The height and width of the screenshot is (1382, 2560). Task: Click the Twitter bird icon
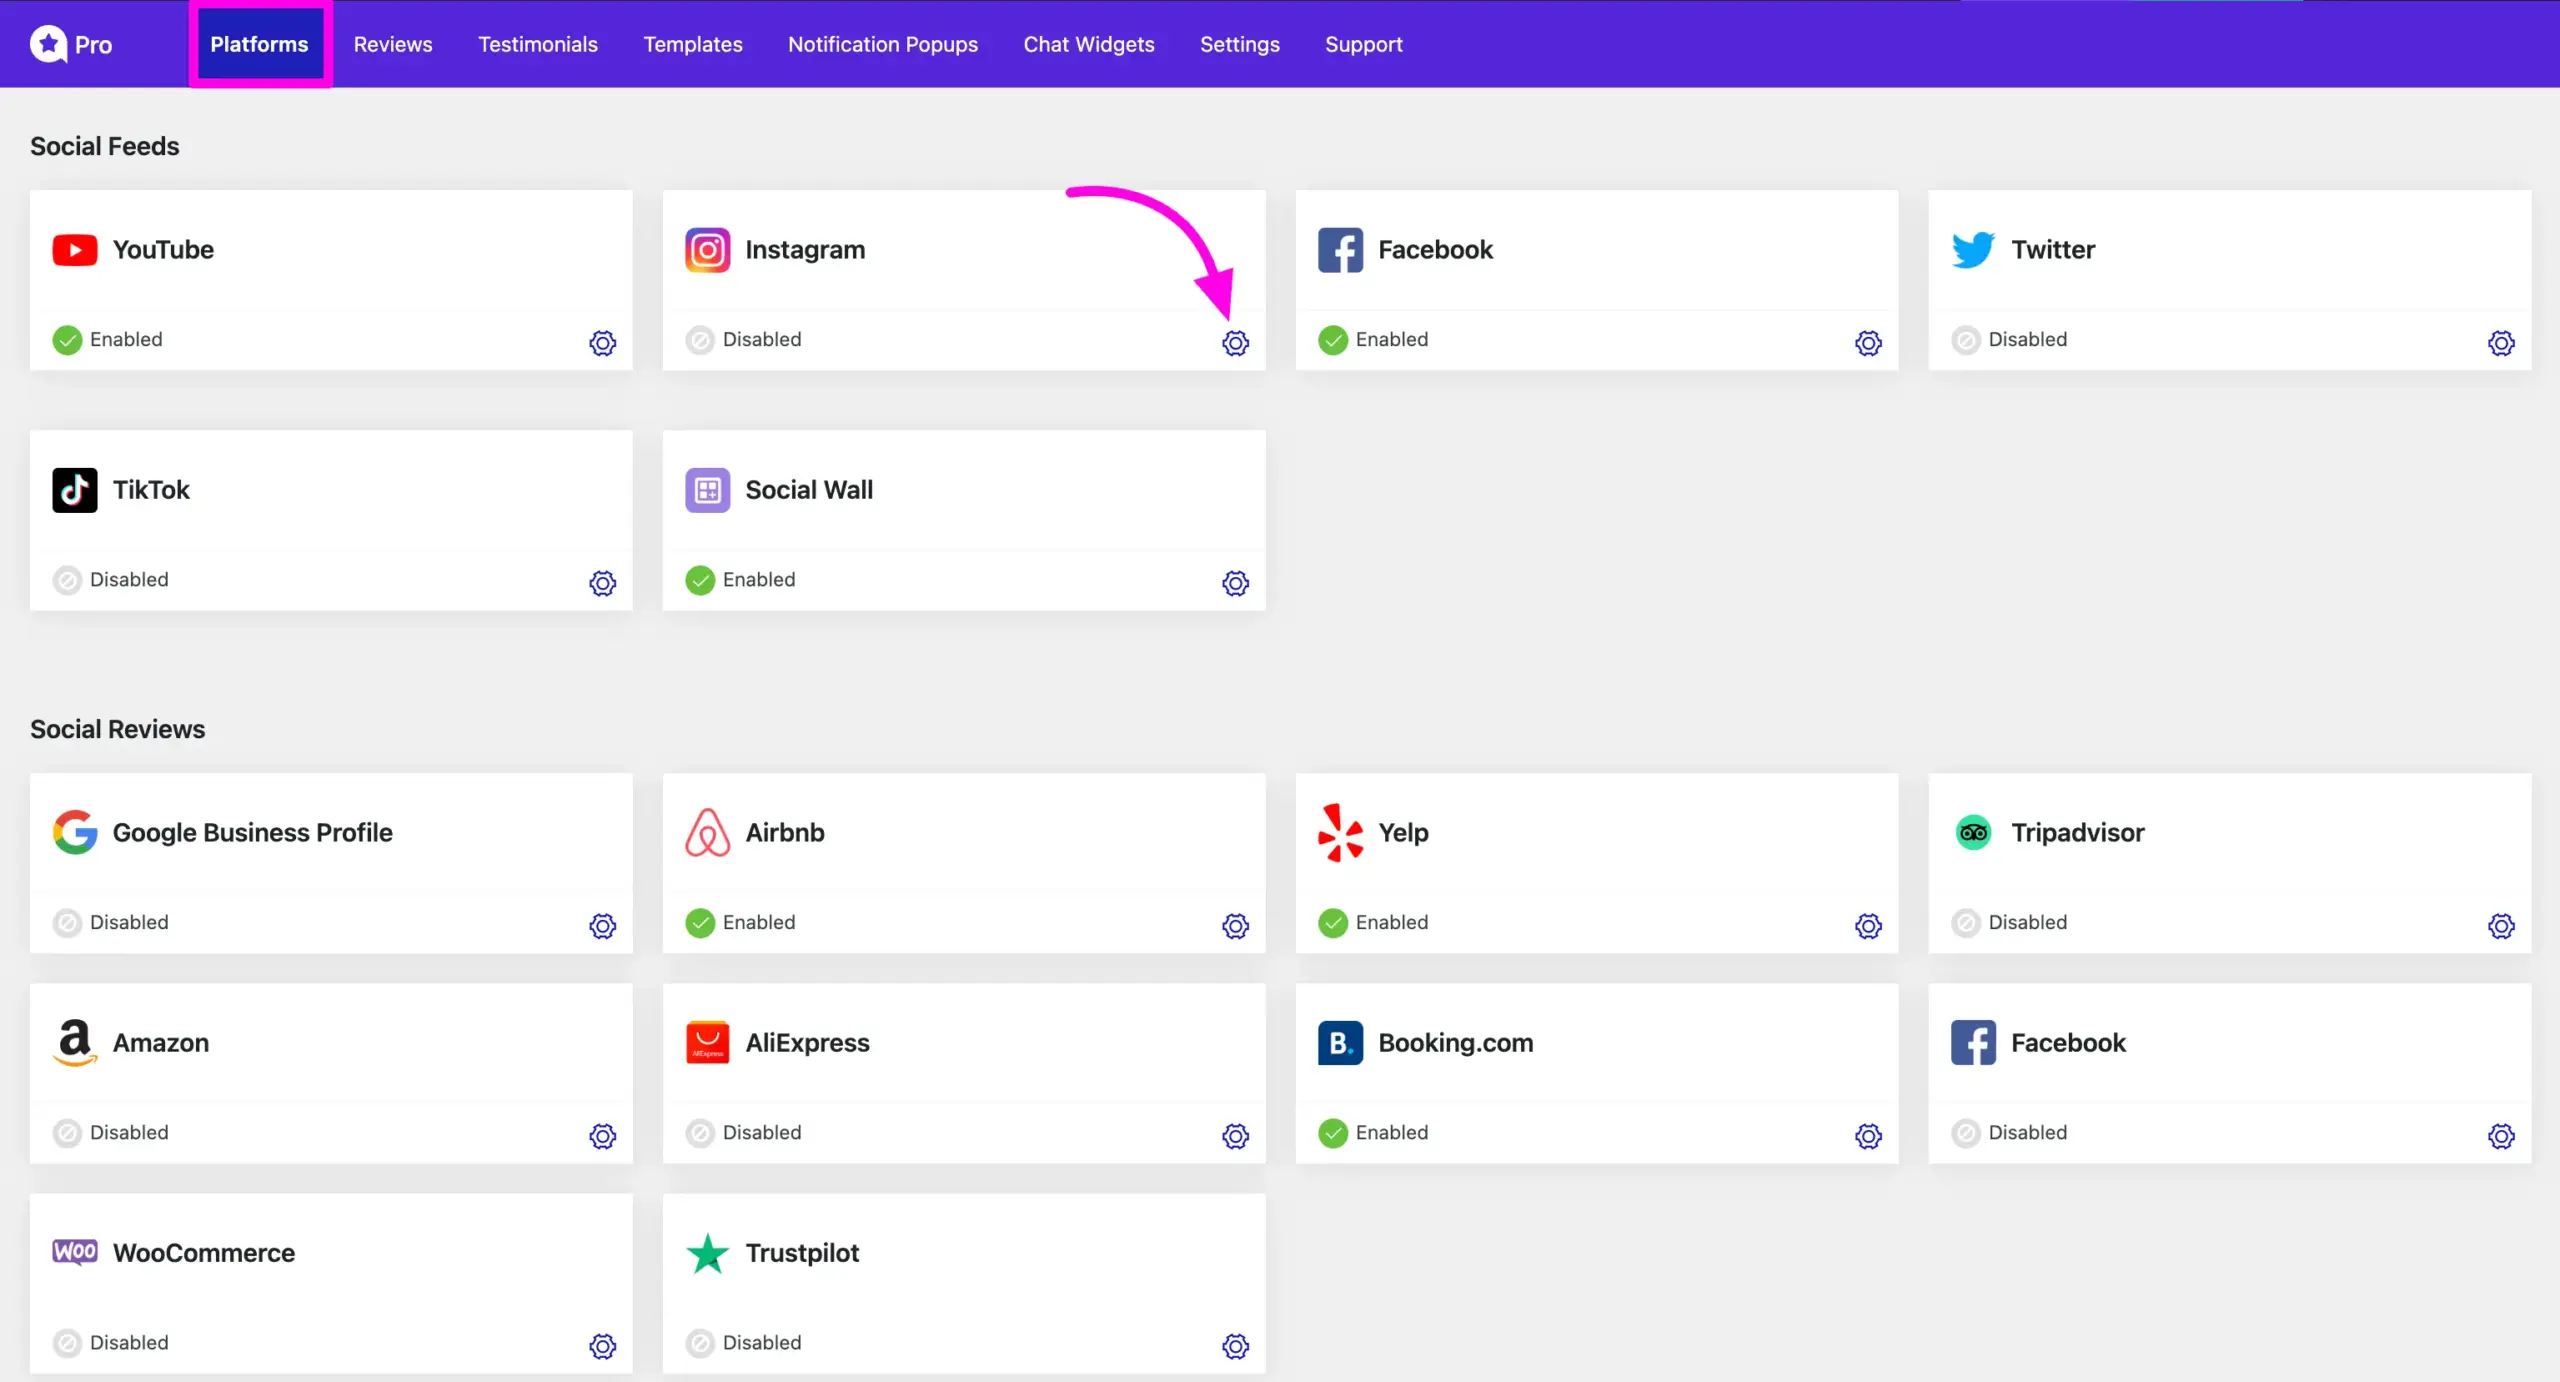click(1973, 250)
